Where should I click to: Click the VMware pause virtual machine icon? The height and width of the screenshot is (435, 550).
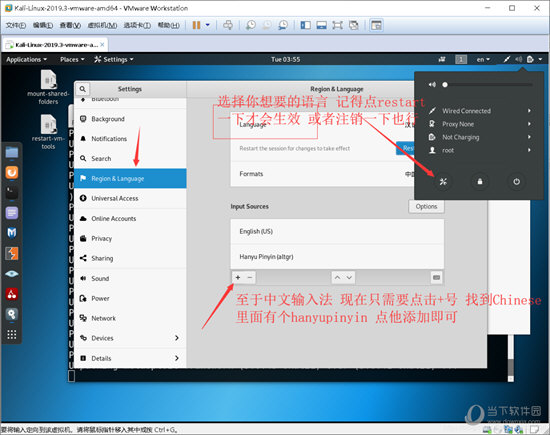pos(196,25)
